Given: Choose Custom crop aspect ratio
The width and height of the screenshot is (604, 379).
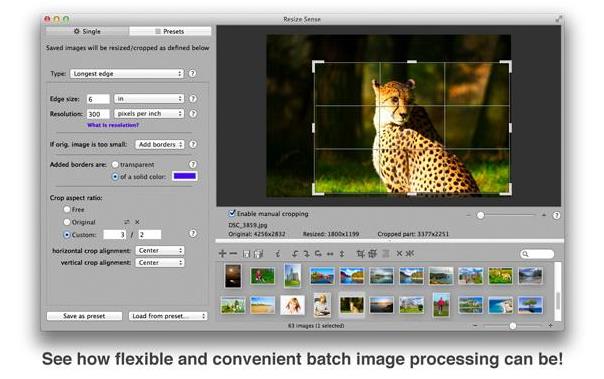Looking at the screenshot, I should click(x=67, y=235).
